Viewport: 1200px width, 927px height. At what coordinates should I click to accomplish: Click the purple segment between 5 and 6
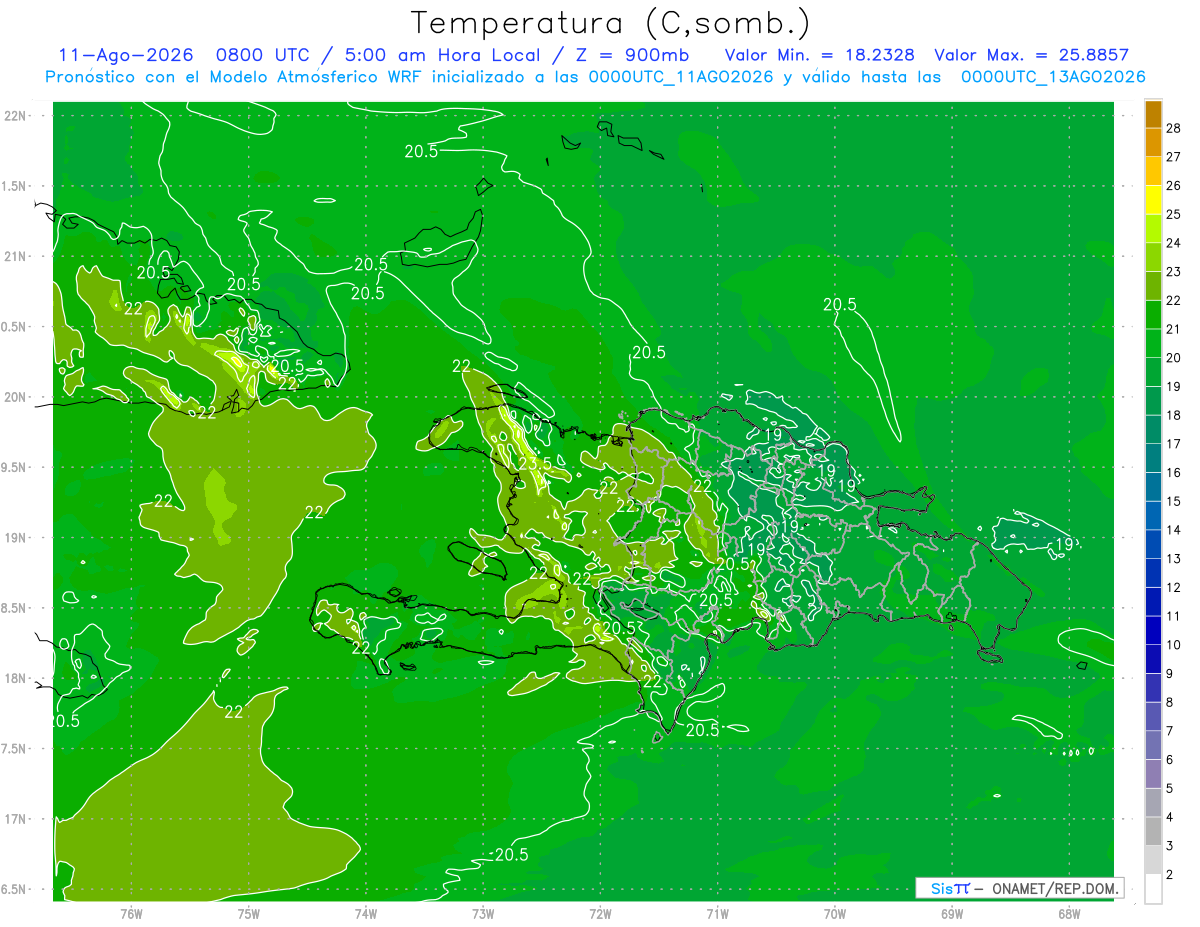(1153, 775)
